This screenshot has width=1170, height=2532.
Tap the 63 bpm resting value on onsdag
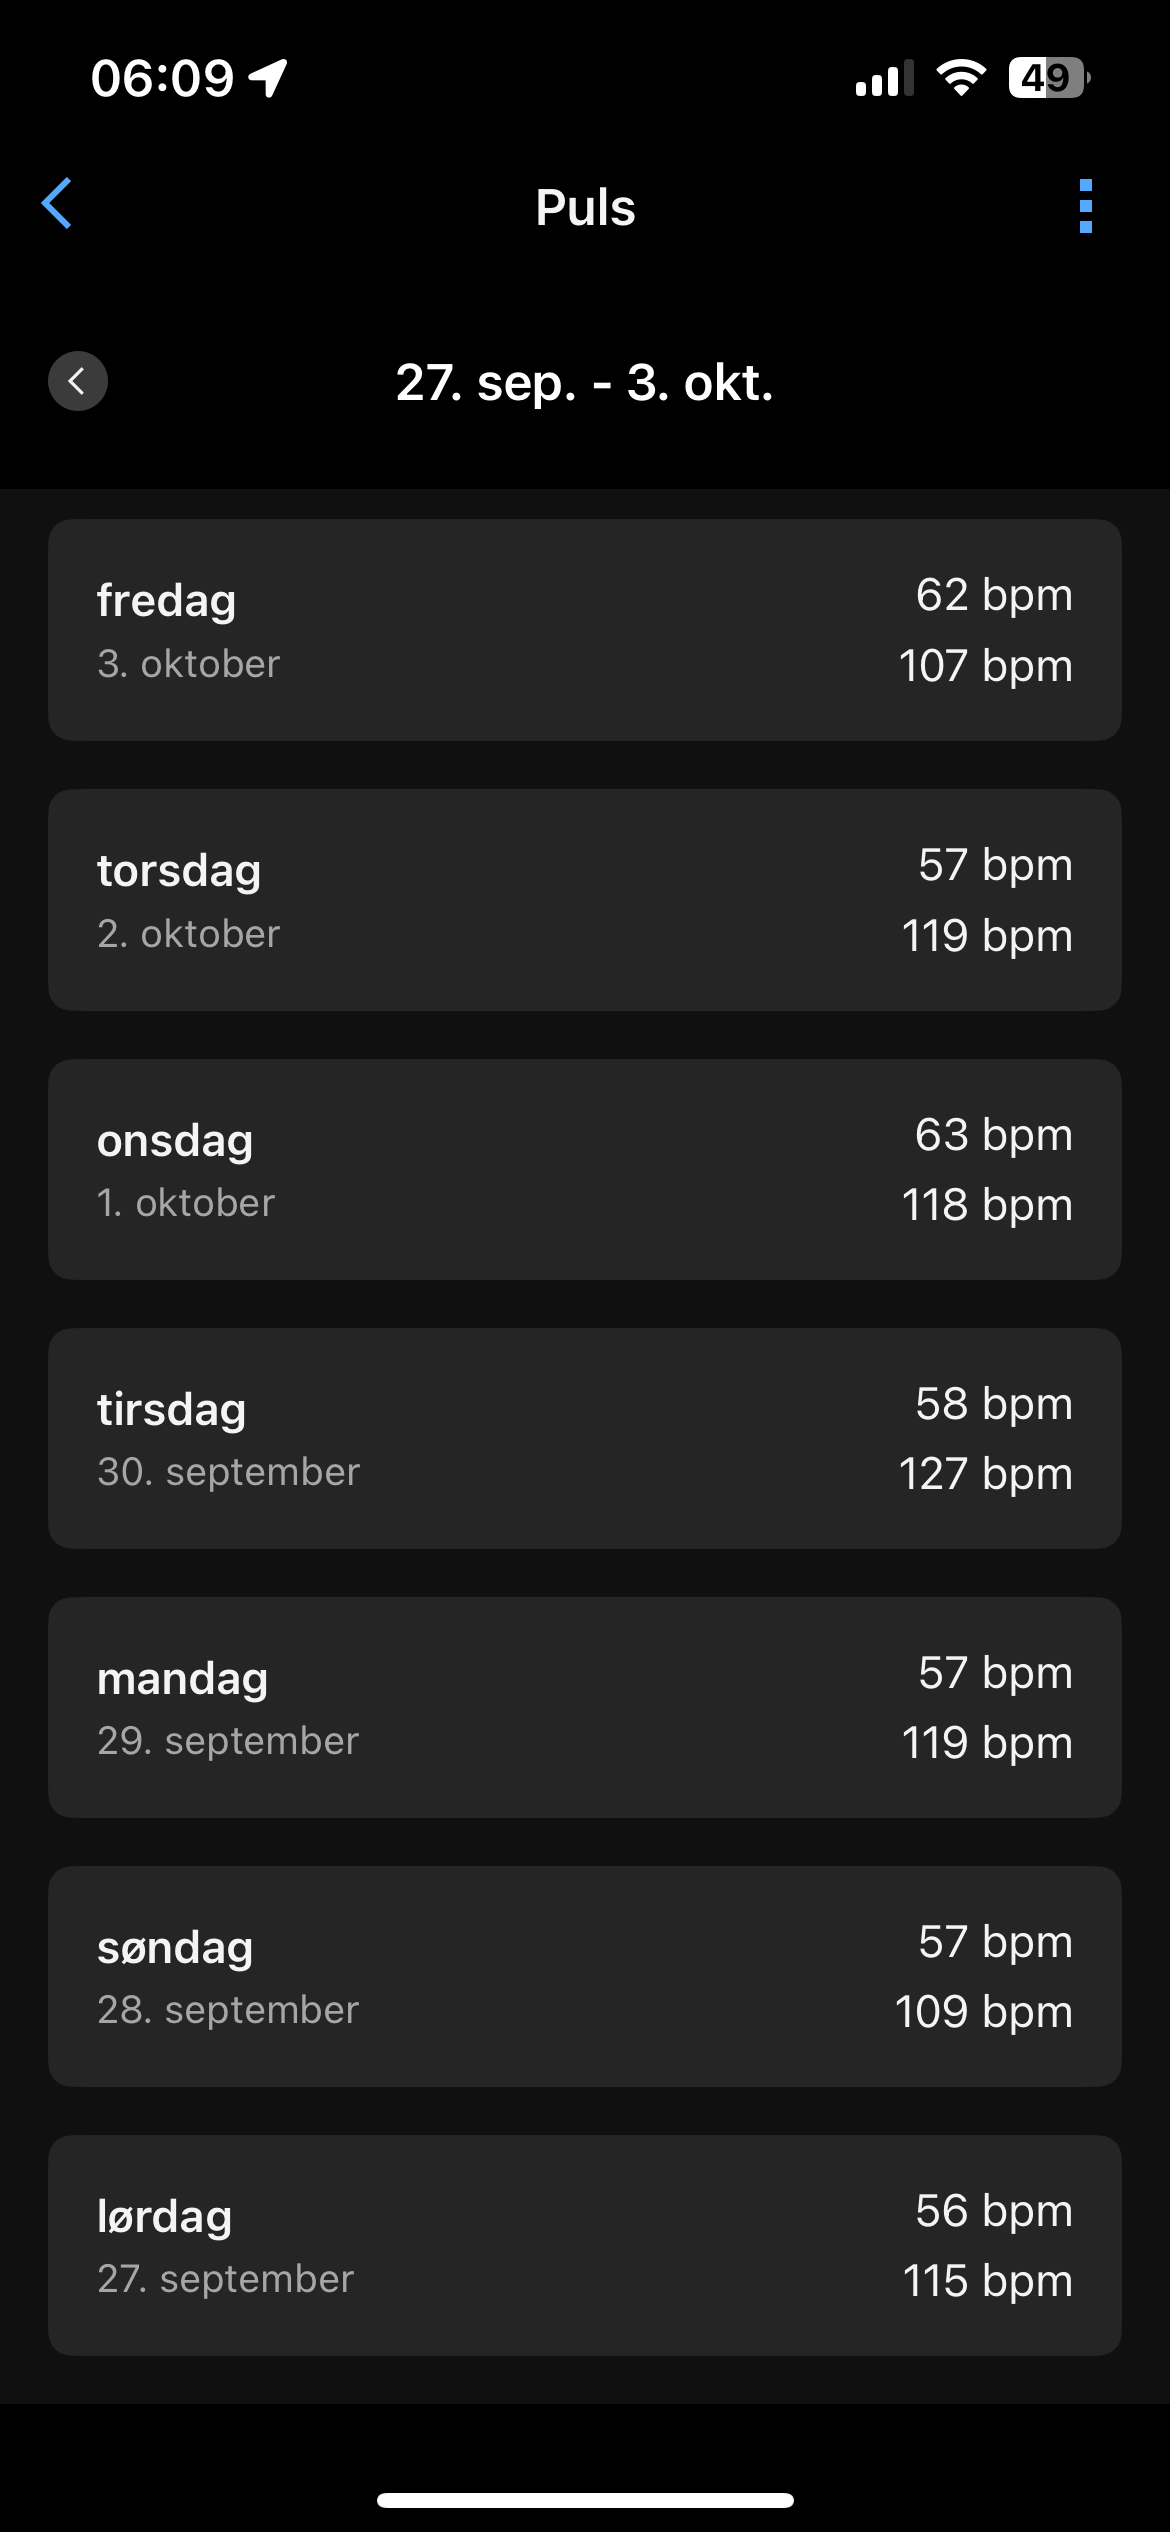click(993, 1135)
